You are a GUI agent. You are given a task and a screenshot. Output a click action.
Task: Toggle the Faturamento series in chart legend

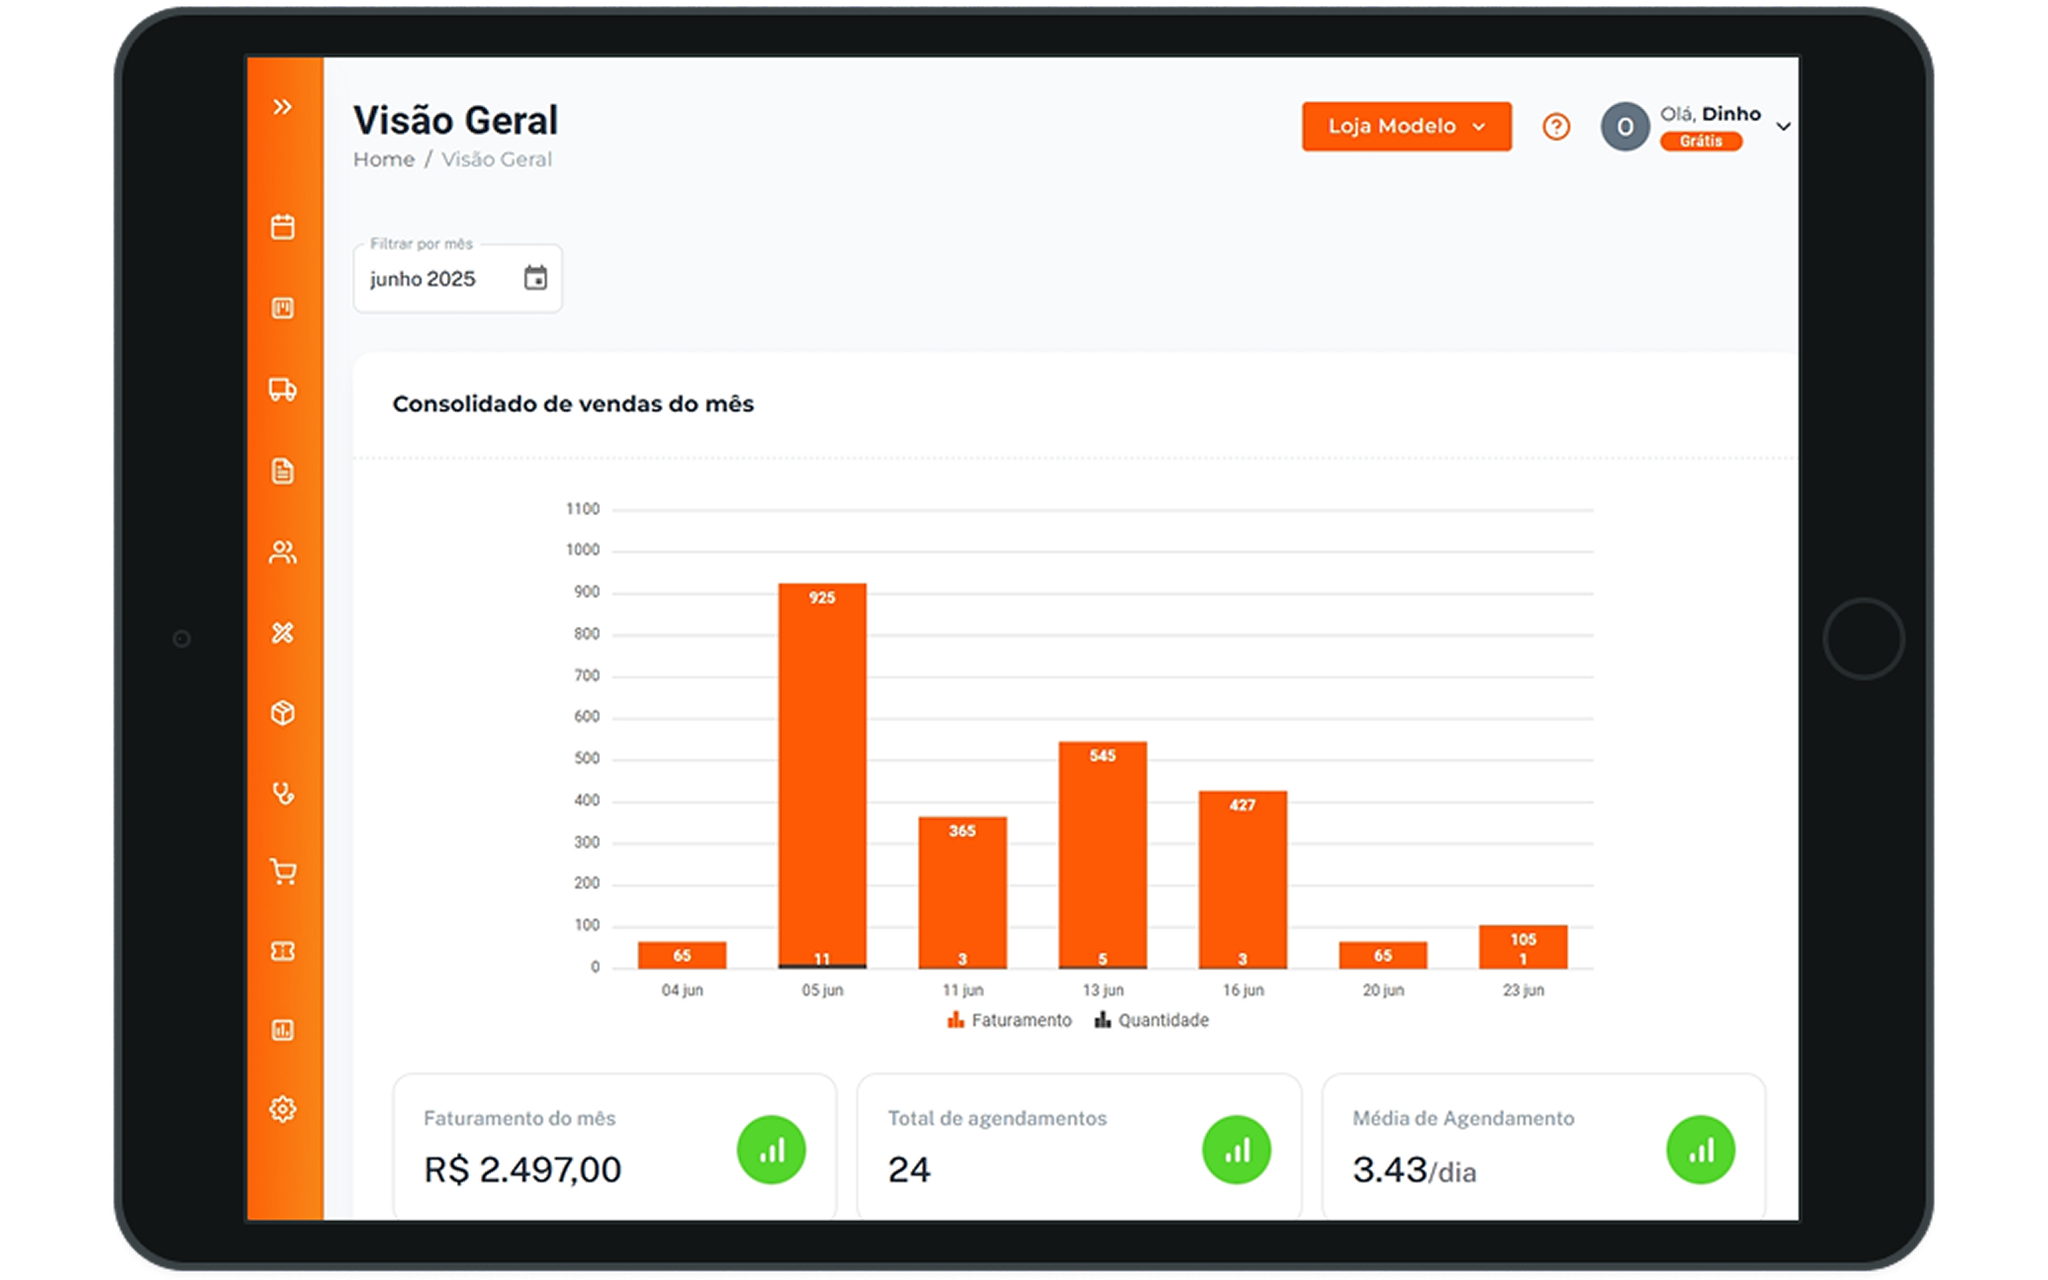click(1008, 1020)
